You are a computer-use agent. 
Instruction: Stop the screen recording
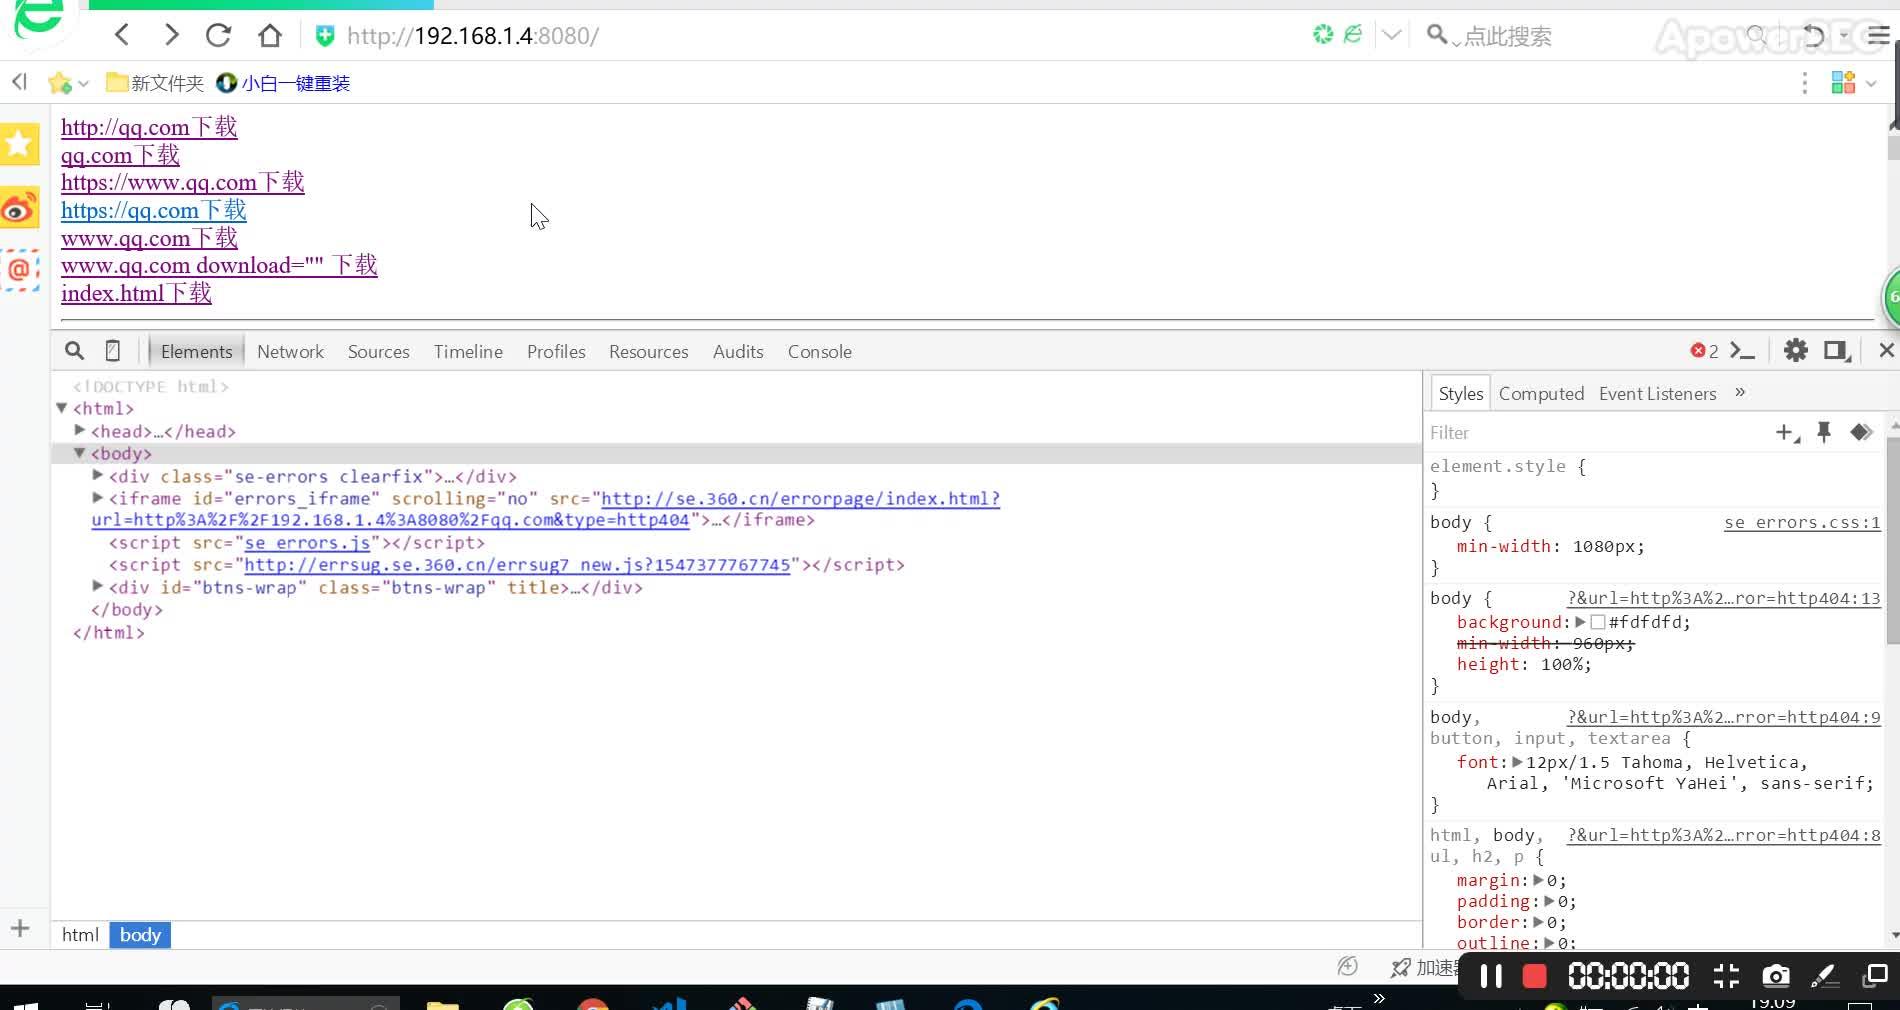(x=1534, y=976)
